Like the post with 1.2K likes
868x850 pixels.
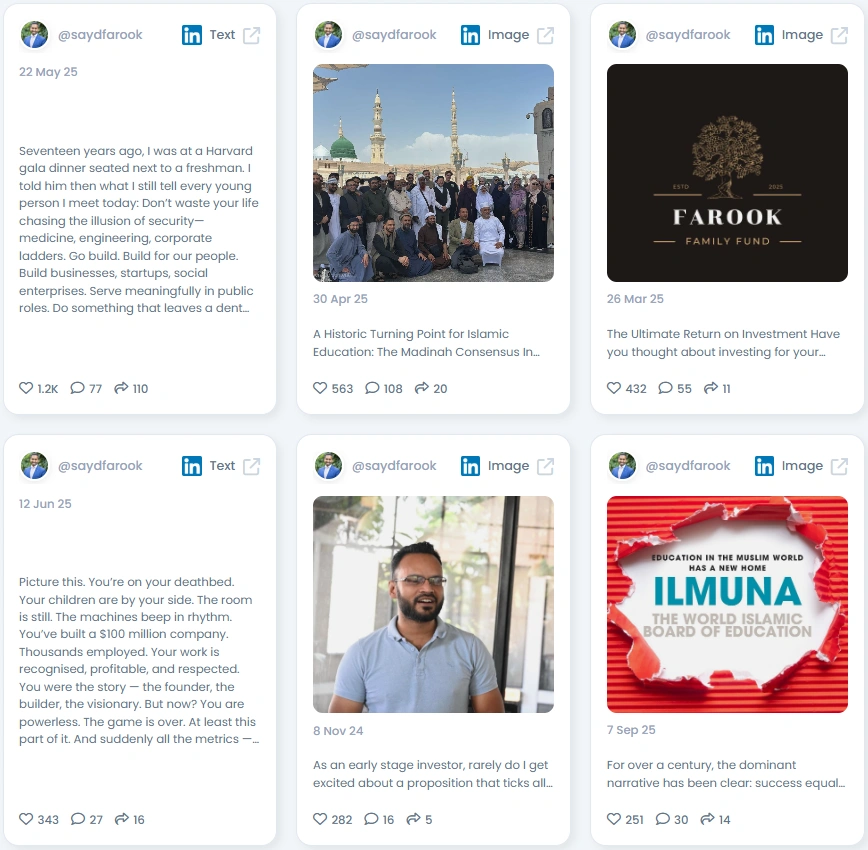pos(26,388)
